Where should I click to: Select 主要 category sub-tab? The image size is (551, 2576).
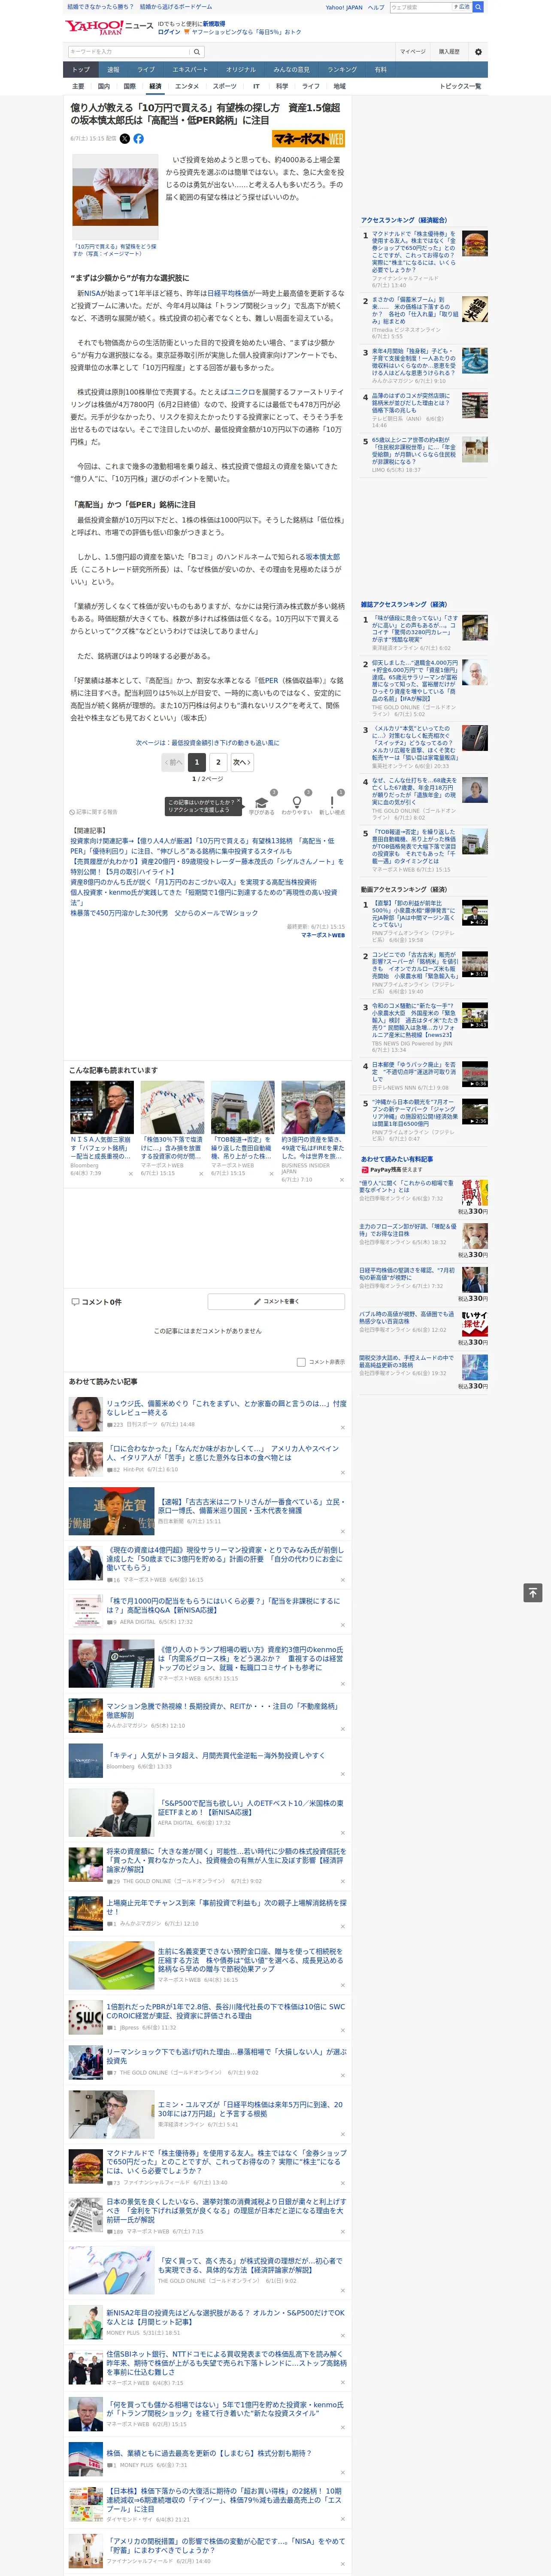[78, 86]
